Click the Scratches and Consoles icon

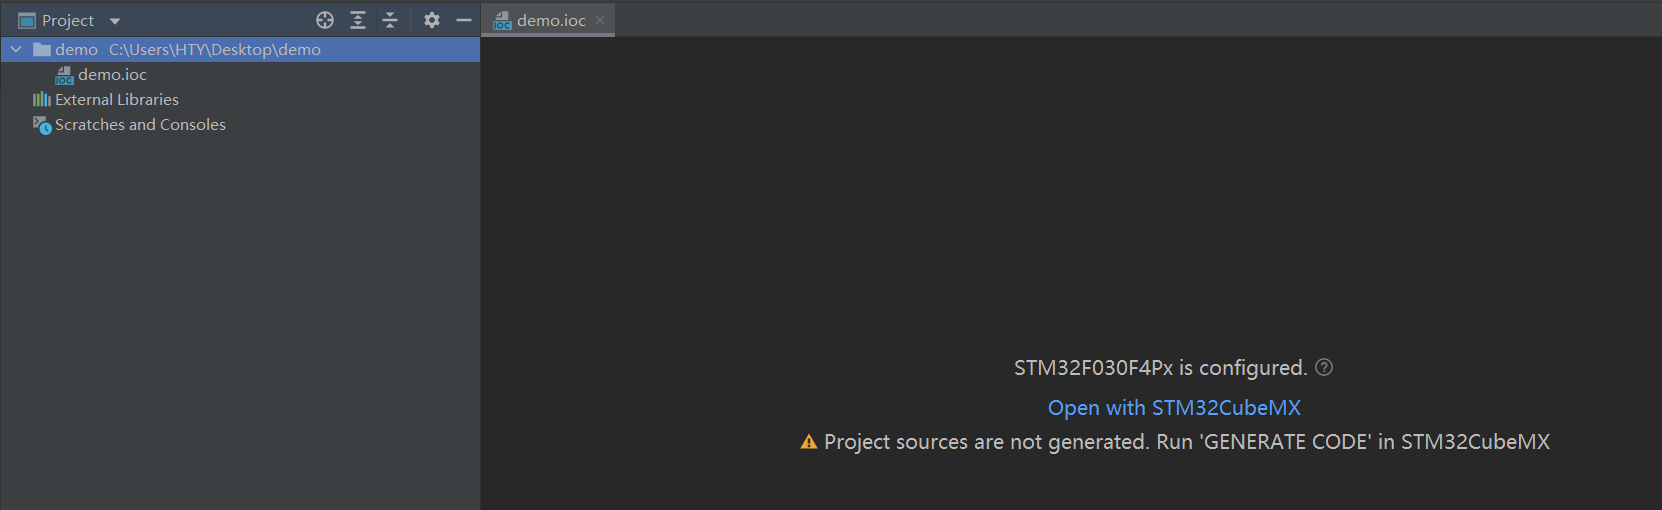point(41,125)
